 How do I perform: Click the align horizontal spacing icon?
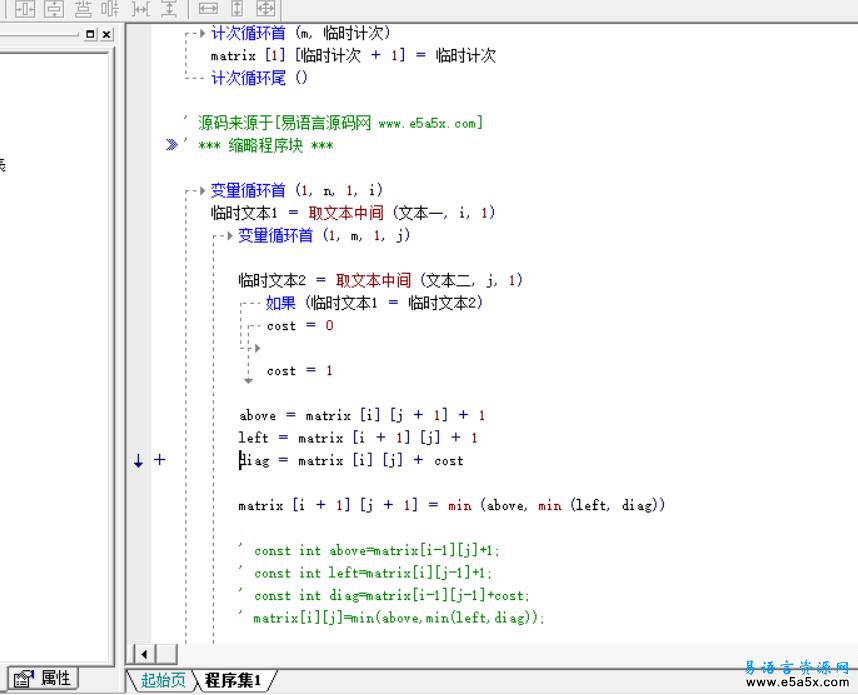click(111, 8)
